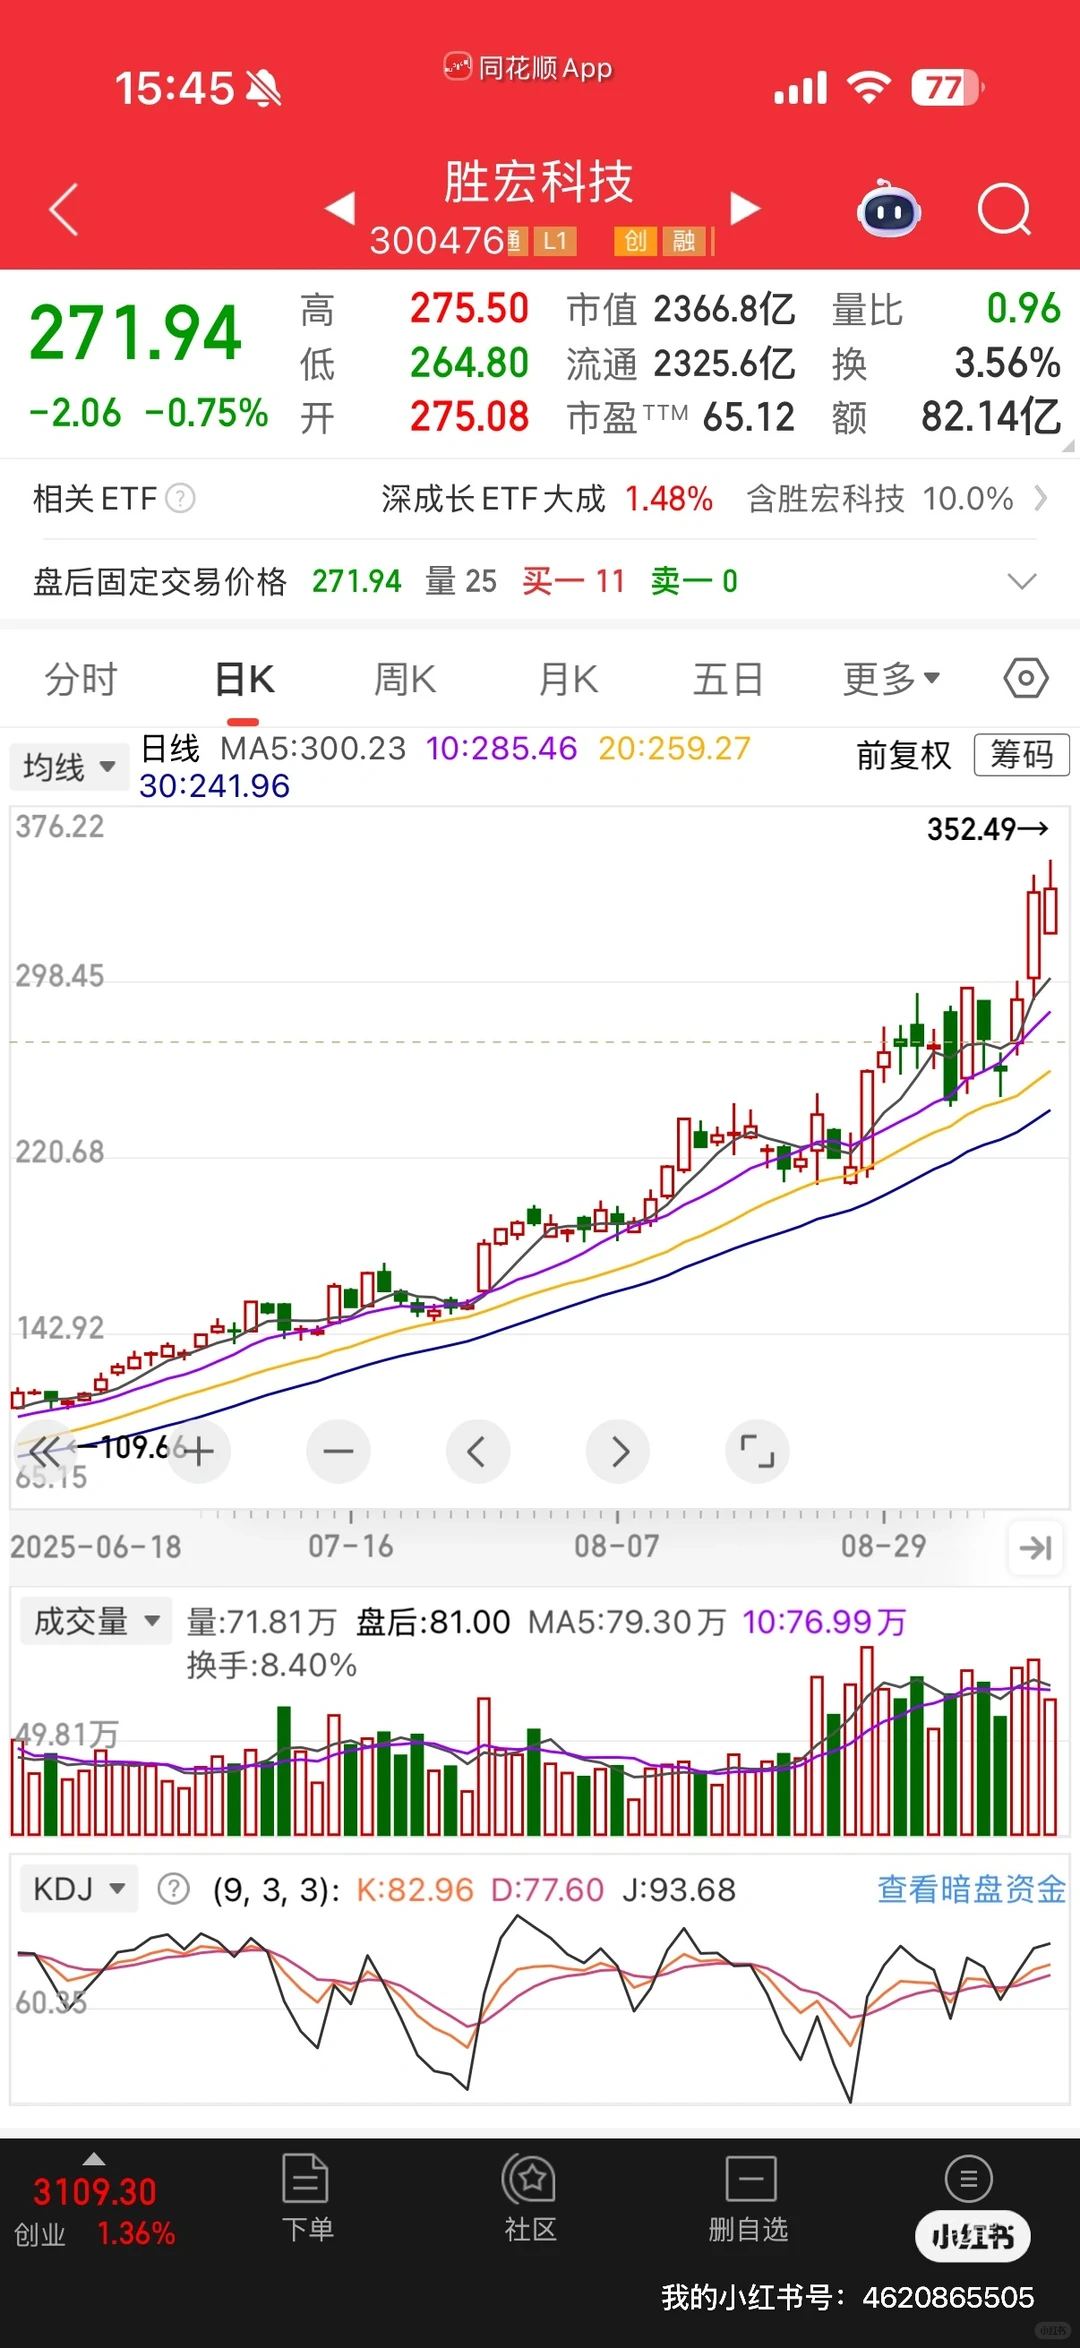Viewport: 1080px width, 2348px height.
Task: Open 更多 chart period dropdown
Action: (891, 679)
